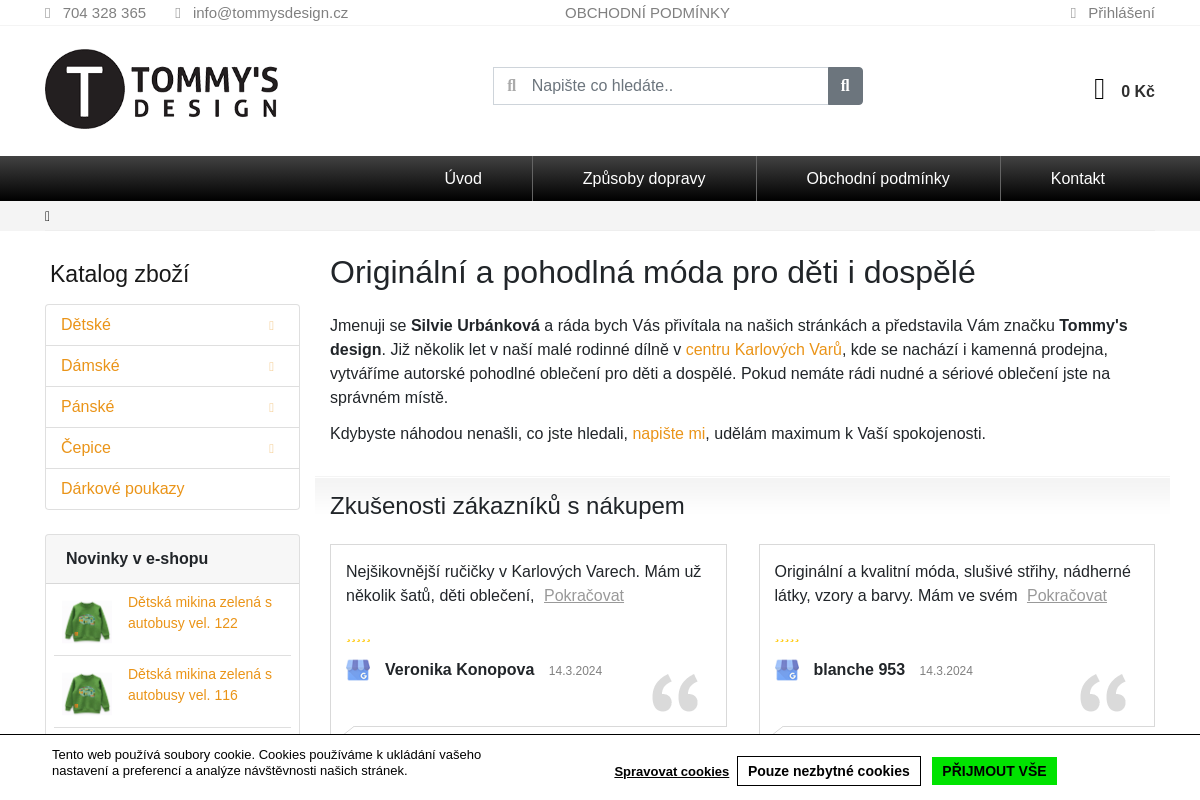Click the magnifying glass search button
The width and height of the screenshot is (1200, 800).
click(x=845, y=86)
